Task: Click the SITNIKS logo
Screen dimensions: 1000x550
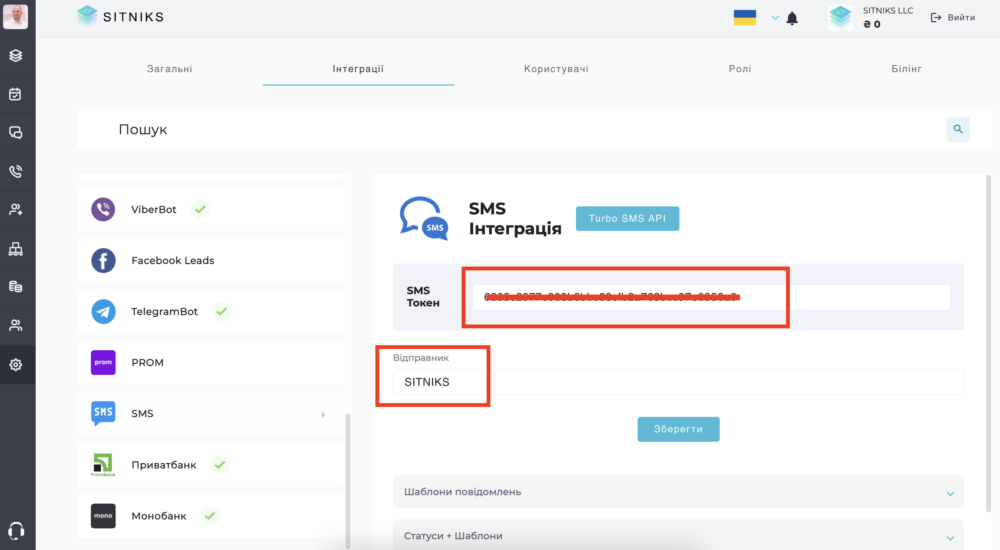Action: (121, 17)
